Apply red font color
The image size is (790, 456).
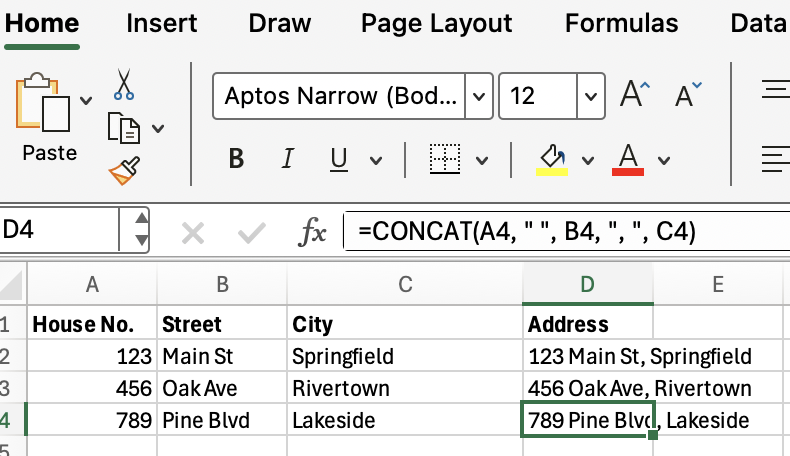tap(628, 160)
